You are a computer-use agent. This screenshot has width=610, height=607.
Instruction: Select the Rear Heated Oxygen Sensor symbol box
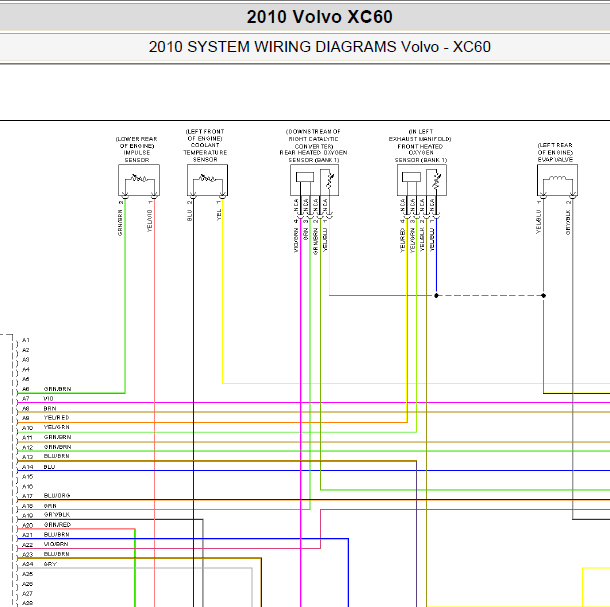point(314,180)
